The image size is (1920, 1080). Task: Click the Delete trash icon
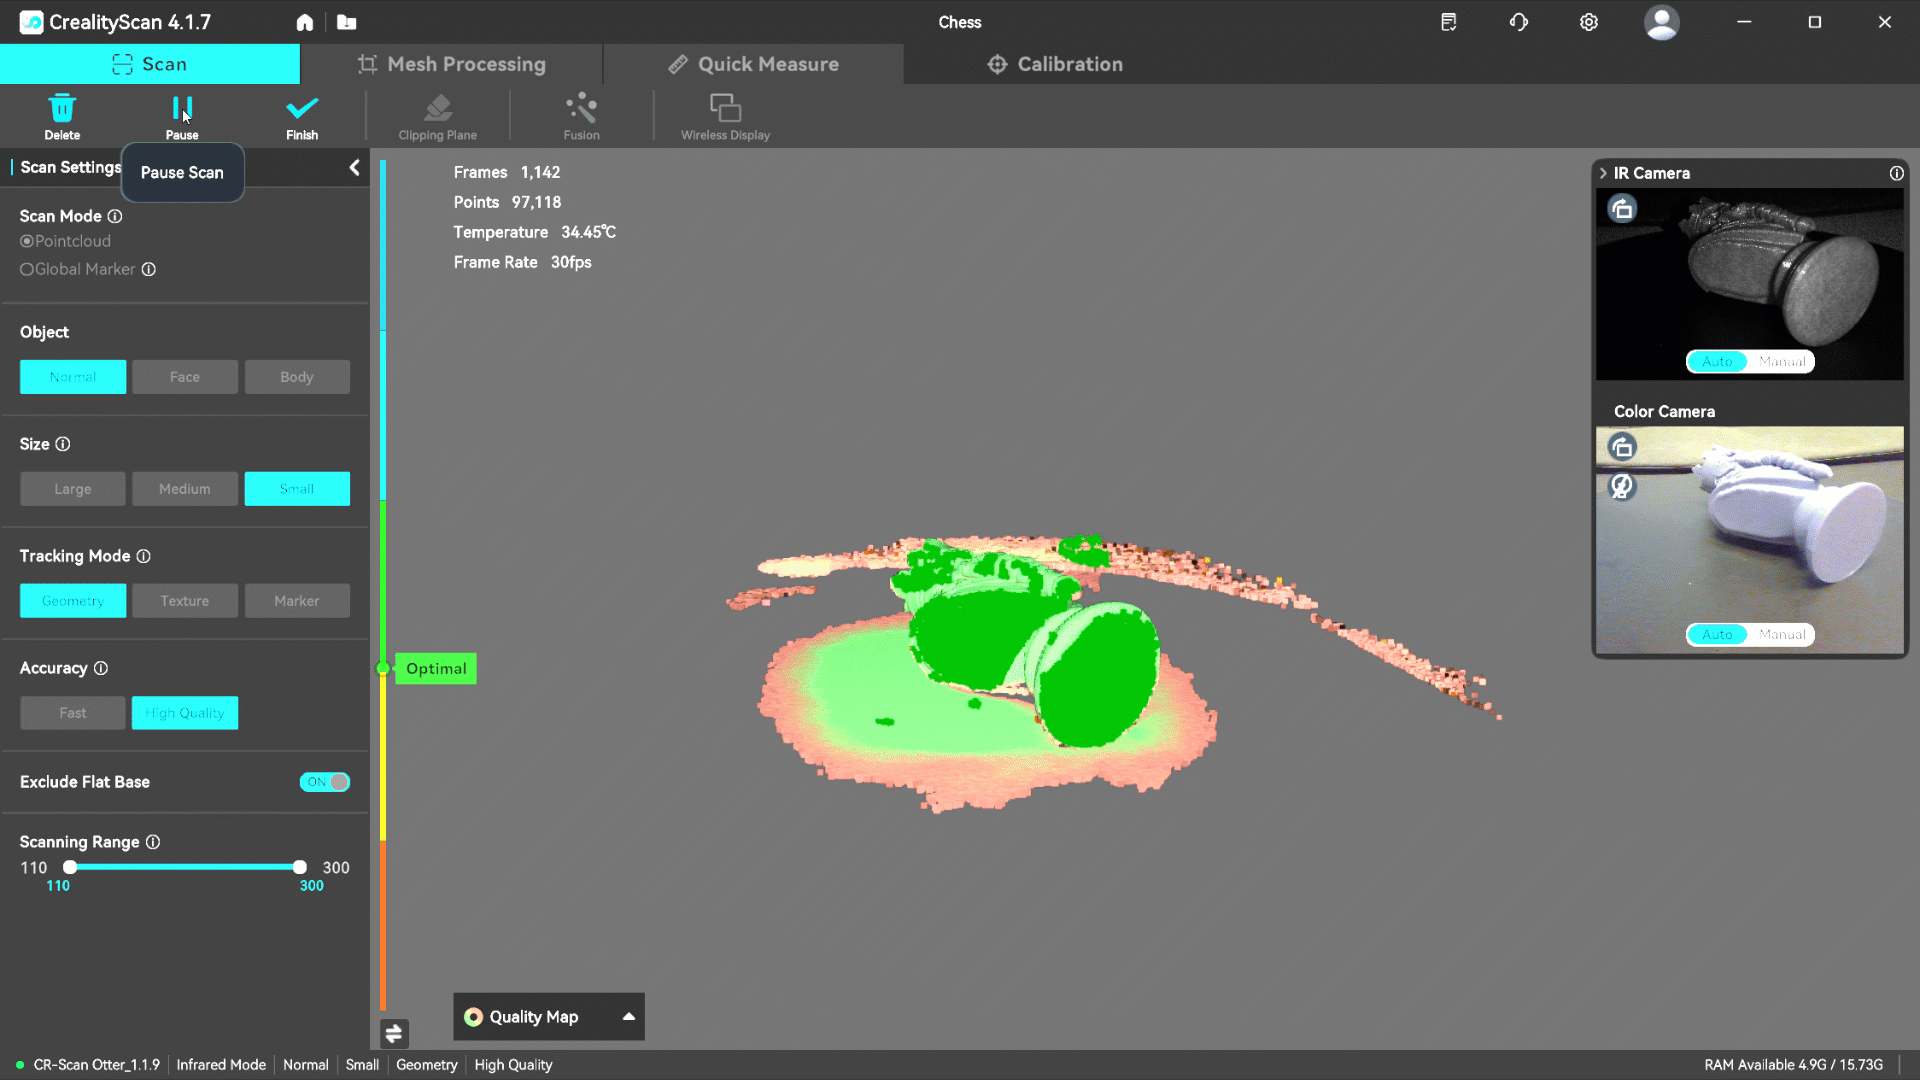pos(62,108)
